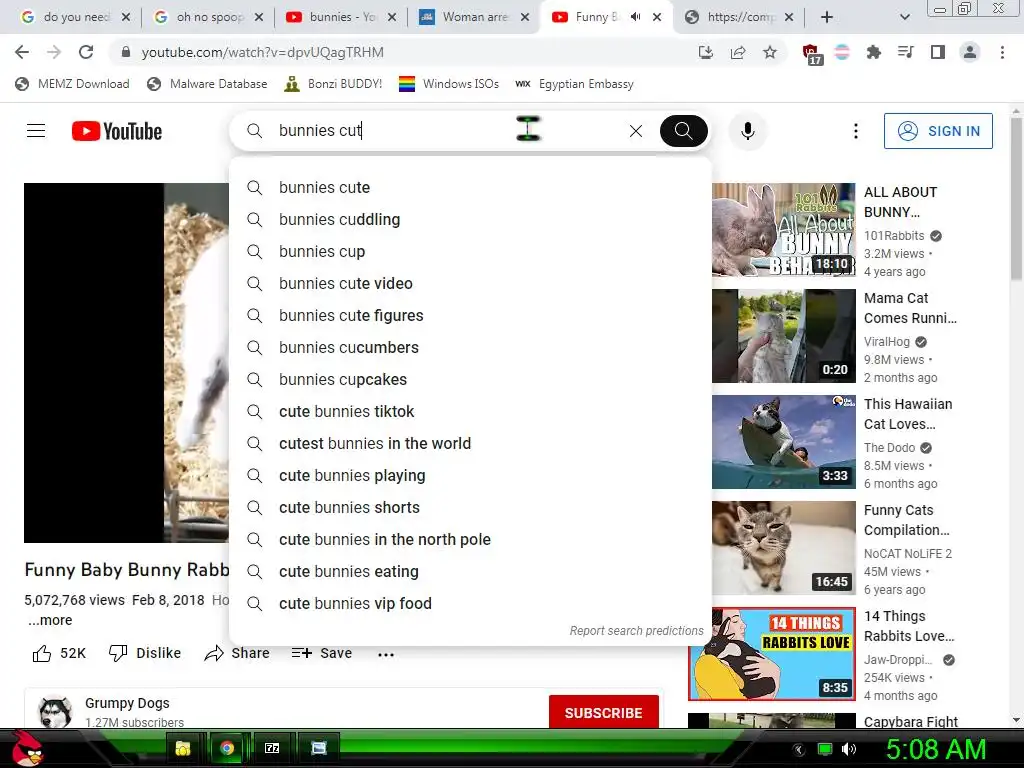Open Windows ISOs bookmark
This screenshot has width=1024, height=768.
coord(449,84)
